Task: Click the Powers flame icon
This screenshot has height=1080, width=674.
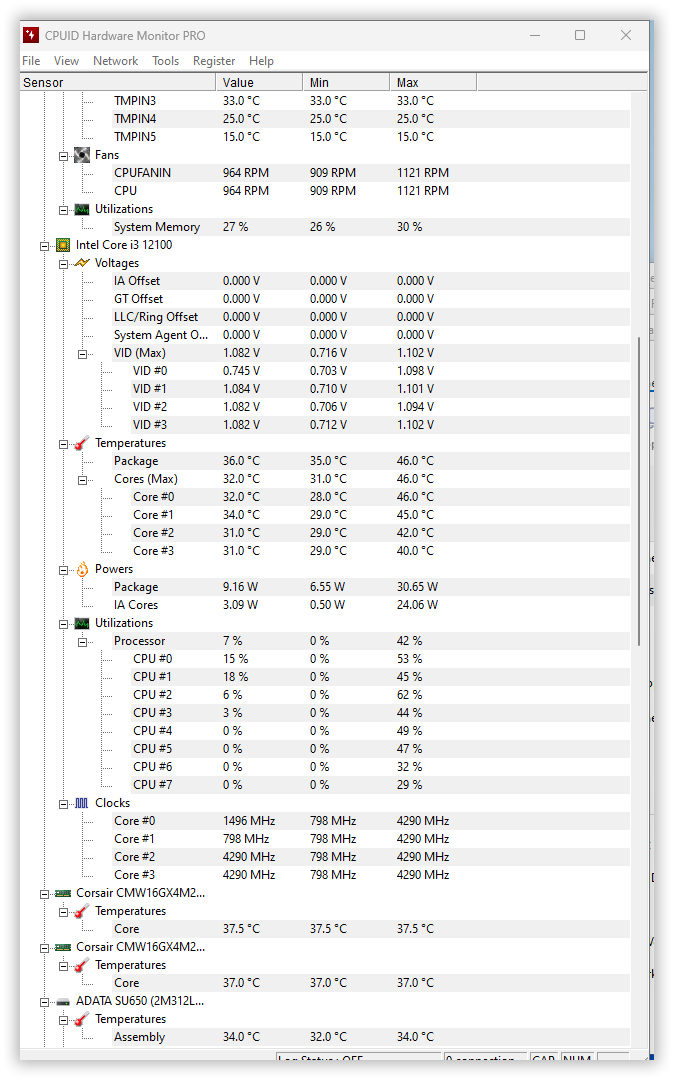Action: pos(82,569)
